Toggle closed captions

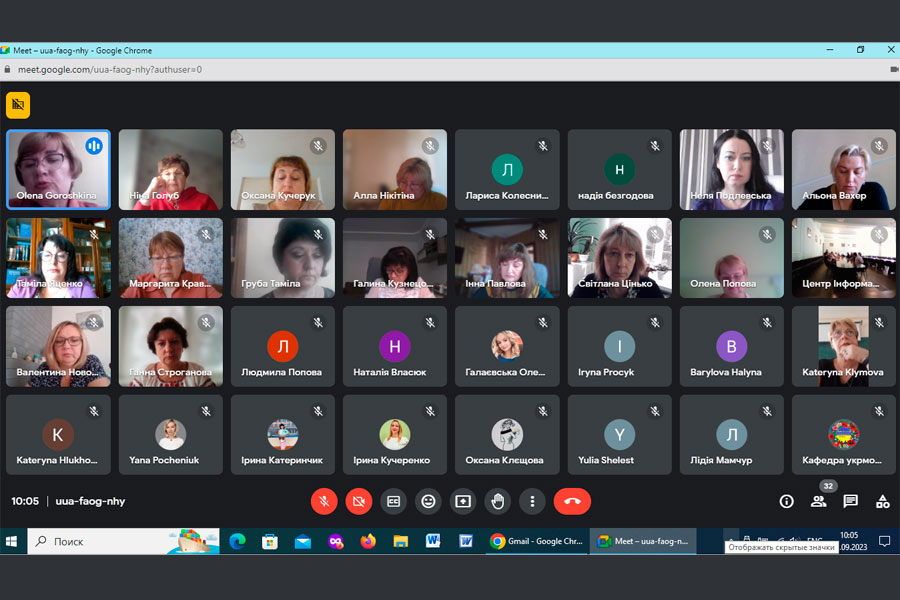pyautogui.click(x=393, y=501)
